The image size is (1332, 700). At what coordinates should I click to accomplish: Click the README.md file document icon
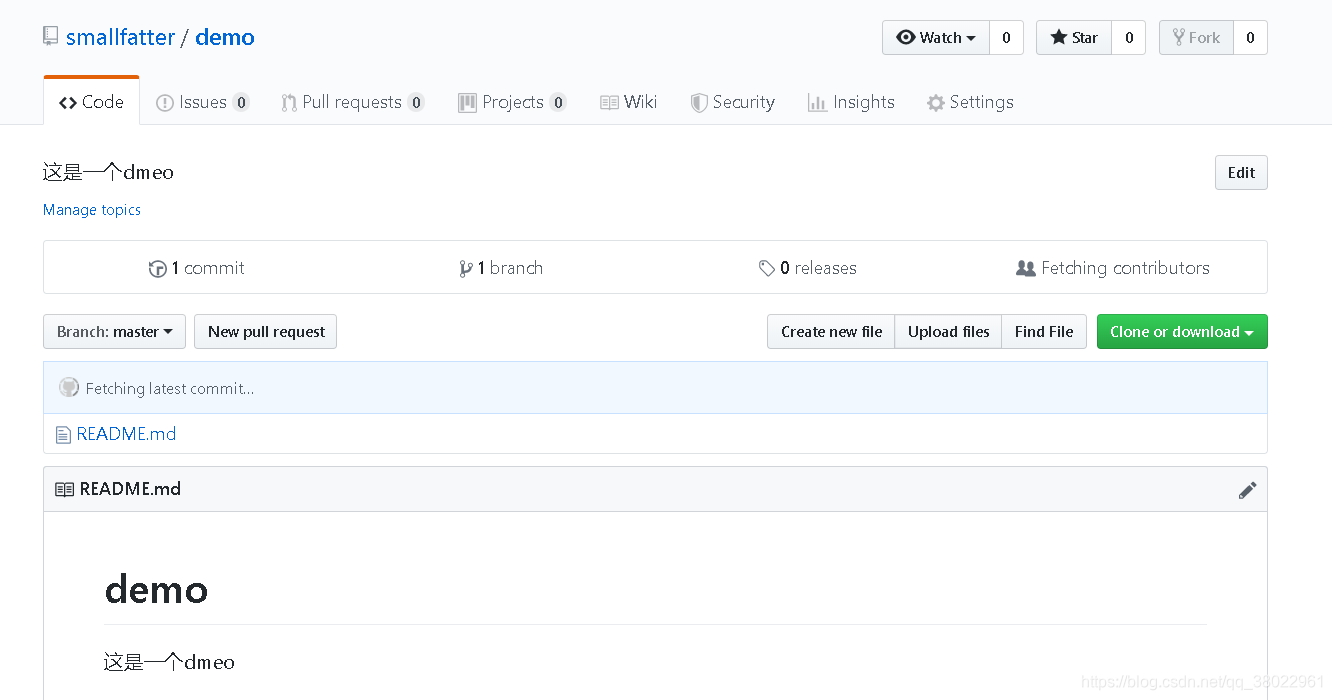64,435
